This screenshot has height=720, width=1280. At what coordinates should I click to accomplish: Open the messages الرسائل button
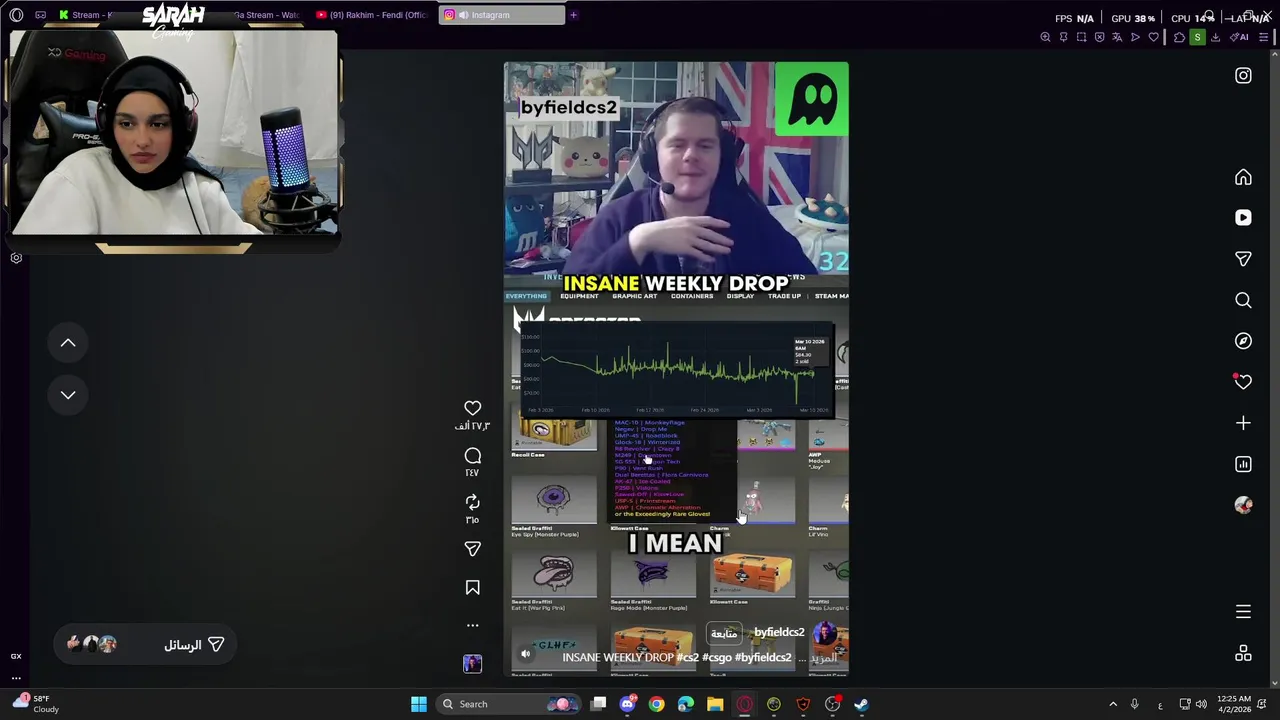coord(146,645)
